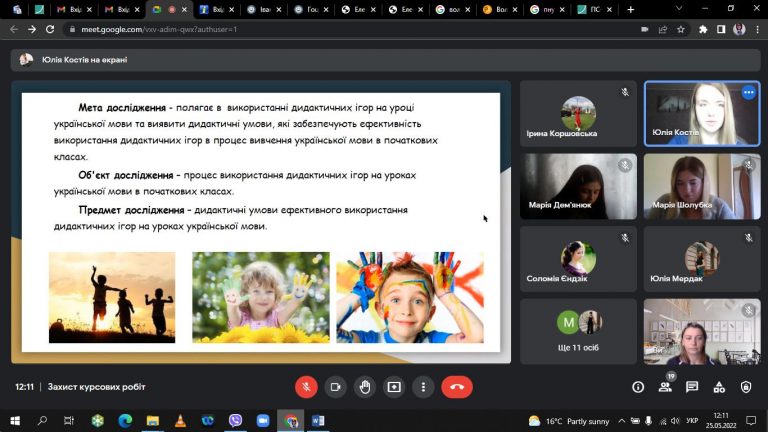Screen dimensions: 768x432
Task: Open the activities icon
Action: point(719,387)
